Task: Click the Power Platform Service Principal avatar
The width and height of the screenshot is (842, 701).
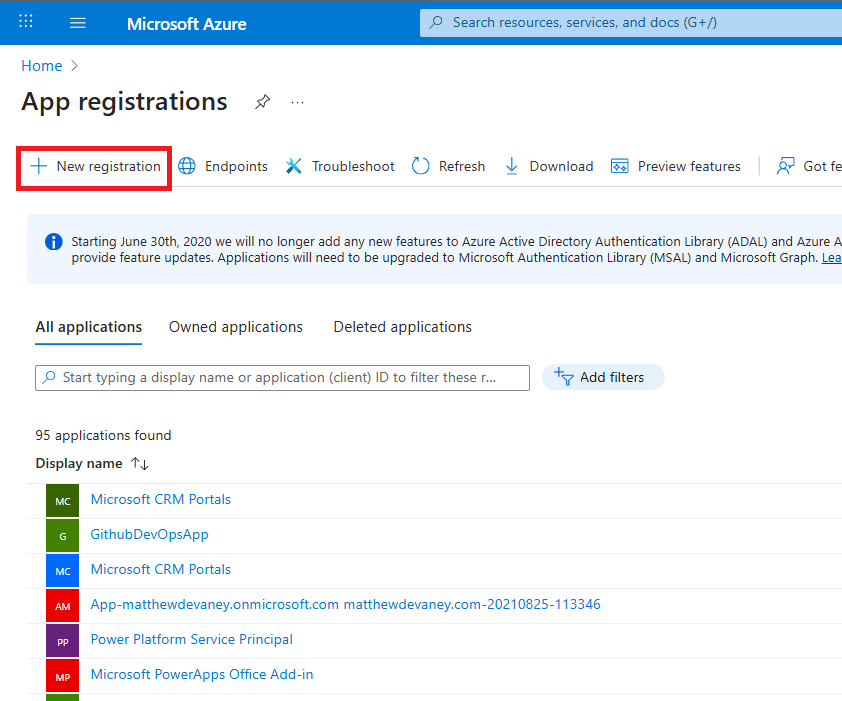Action: click(x=62, y=640)
